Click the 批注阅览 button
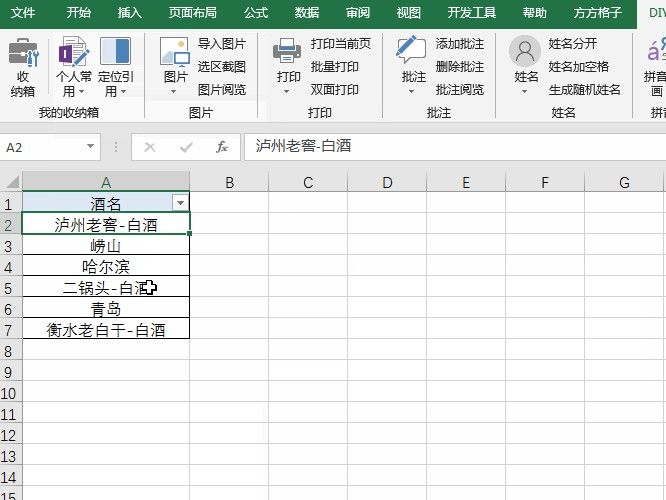 (x=460, y=90)
